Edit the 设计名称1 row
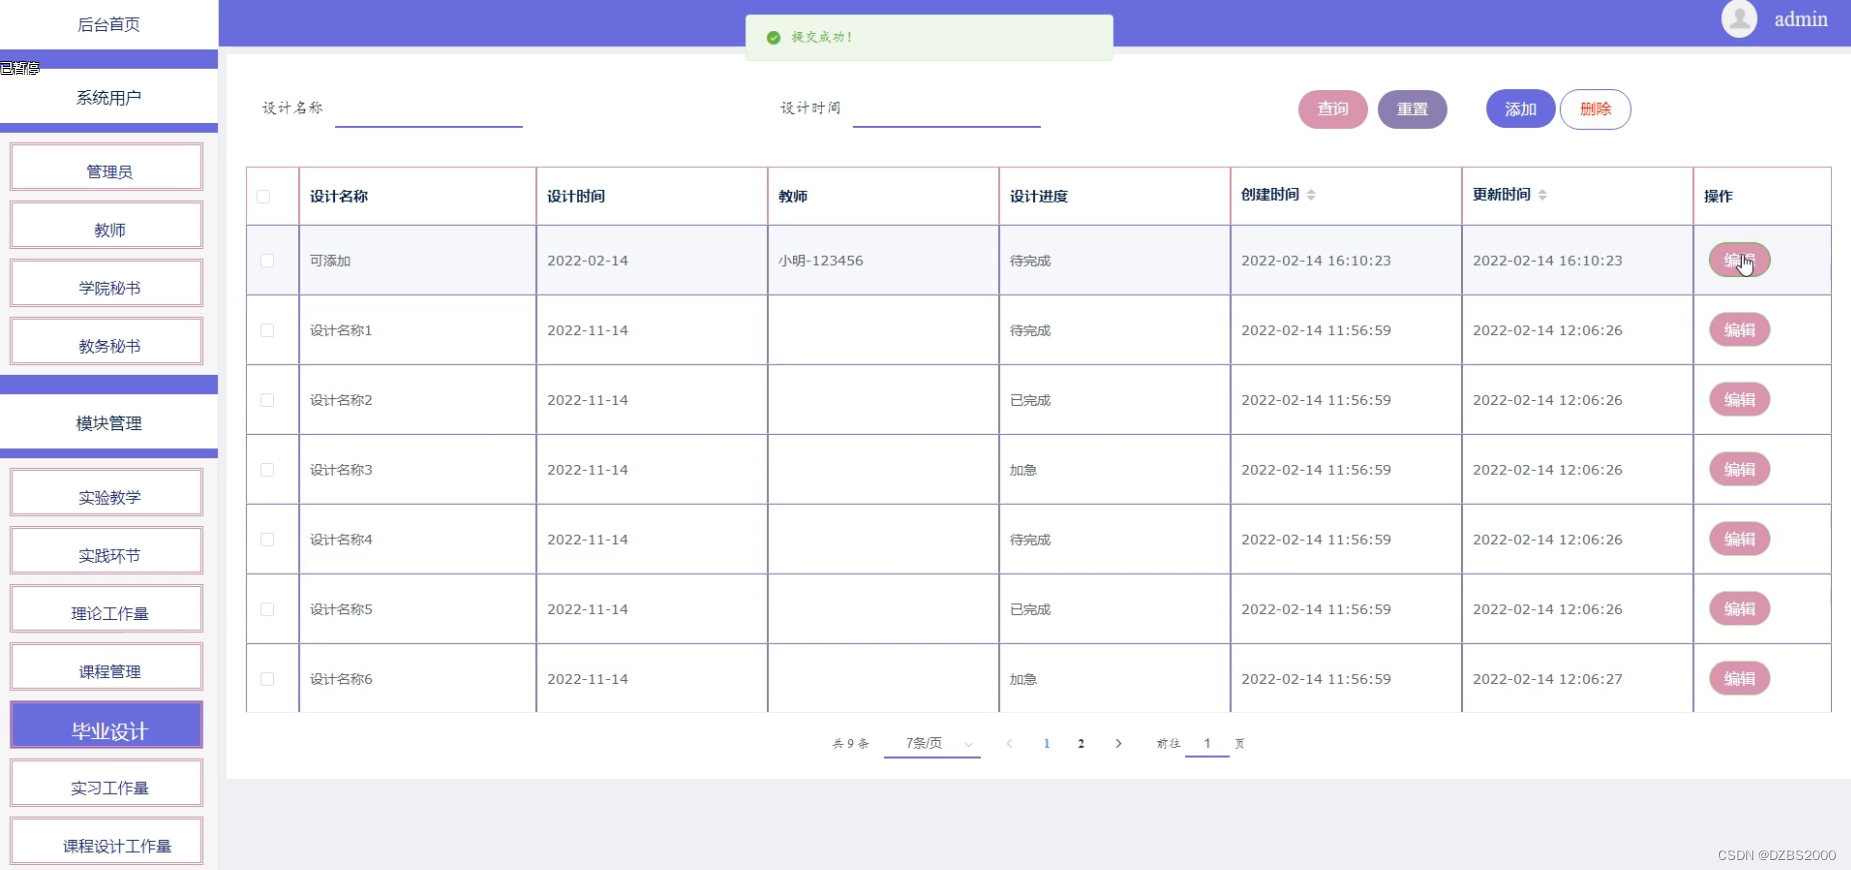Image resolution: width=1851 pixels, height=870 pixels. (x=1740, y=330)
